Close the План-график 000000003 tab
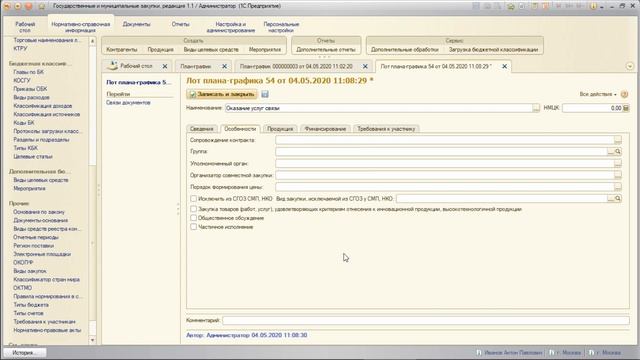The height and width of the screenshot is (360, 640). click(365, 66)
